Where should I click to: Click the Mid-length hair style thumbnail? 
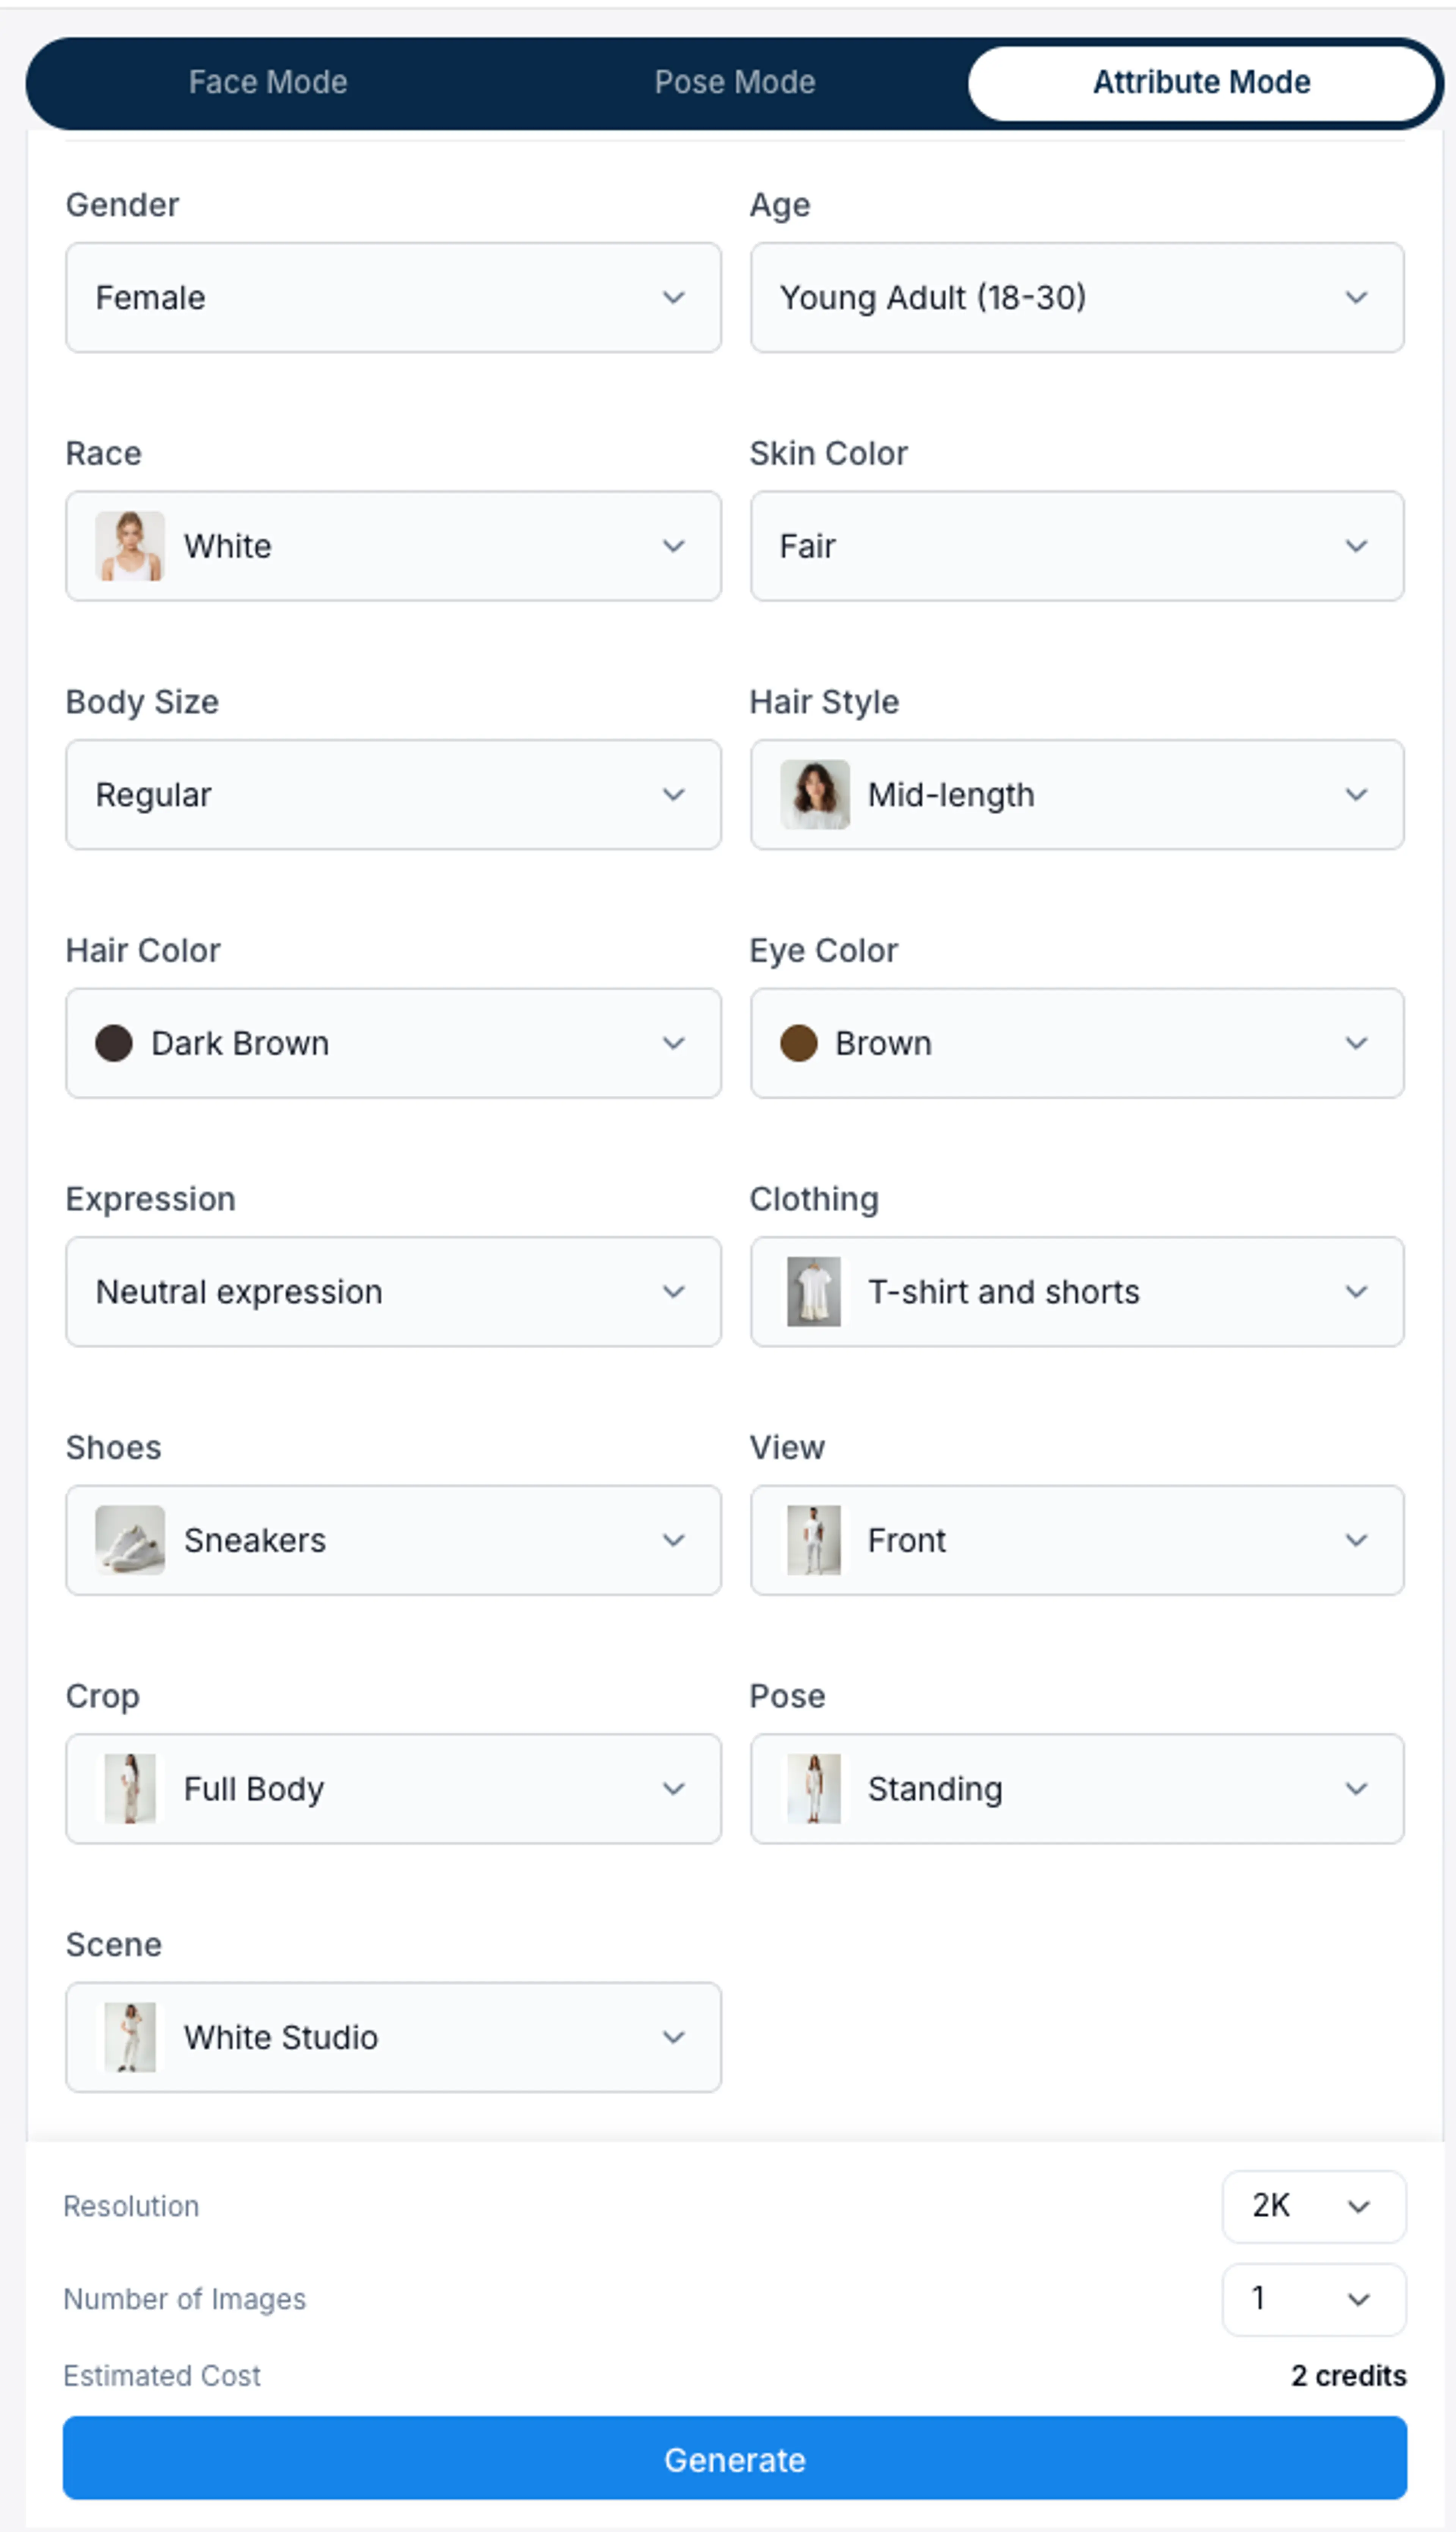(814, 794)
